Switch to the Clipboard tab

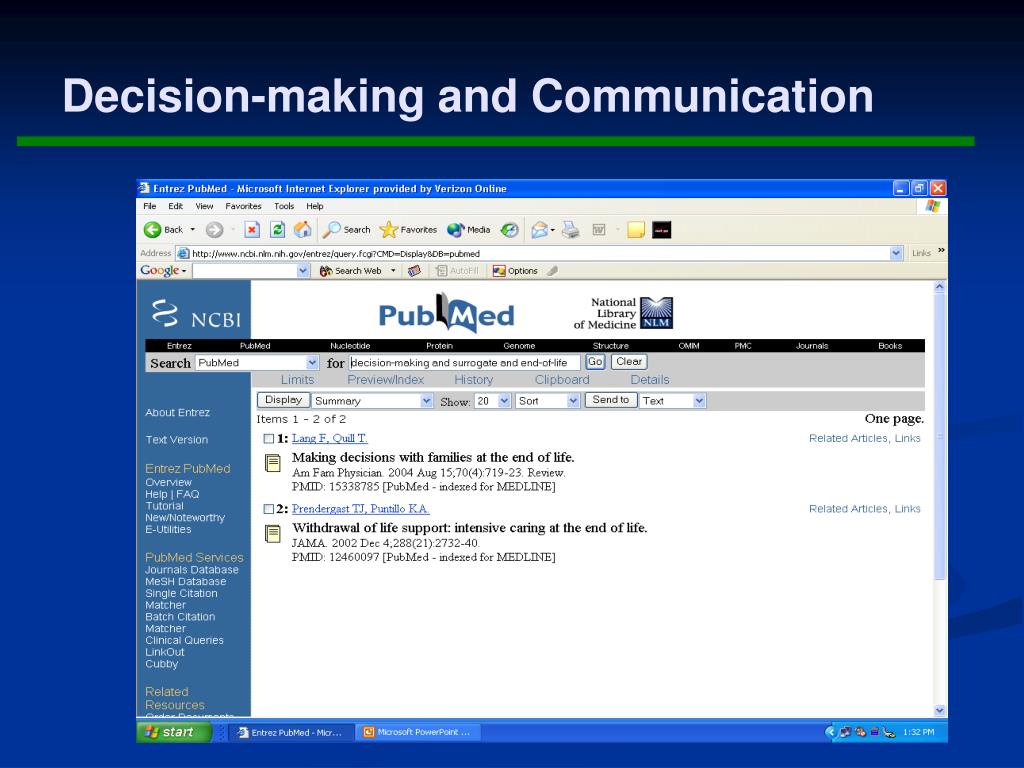coord(562,379)
